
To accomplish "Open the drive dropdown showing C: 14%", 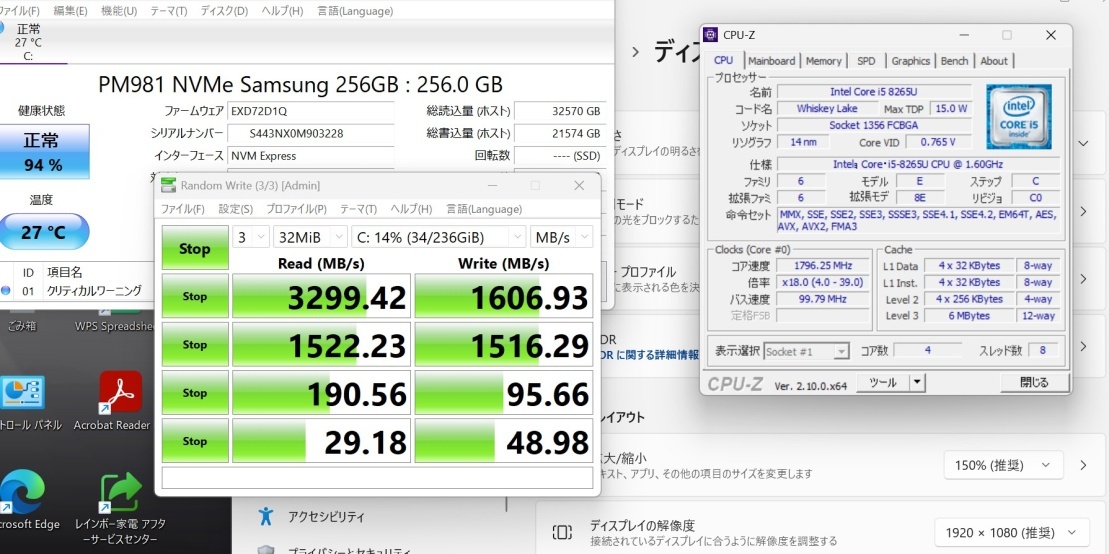I will pyautogui.click(x=438, y=237).
